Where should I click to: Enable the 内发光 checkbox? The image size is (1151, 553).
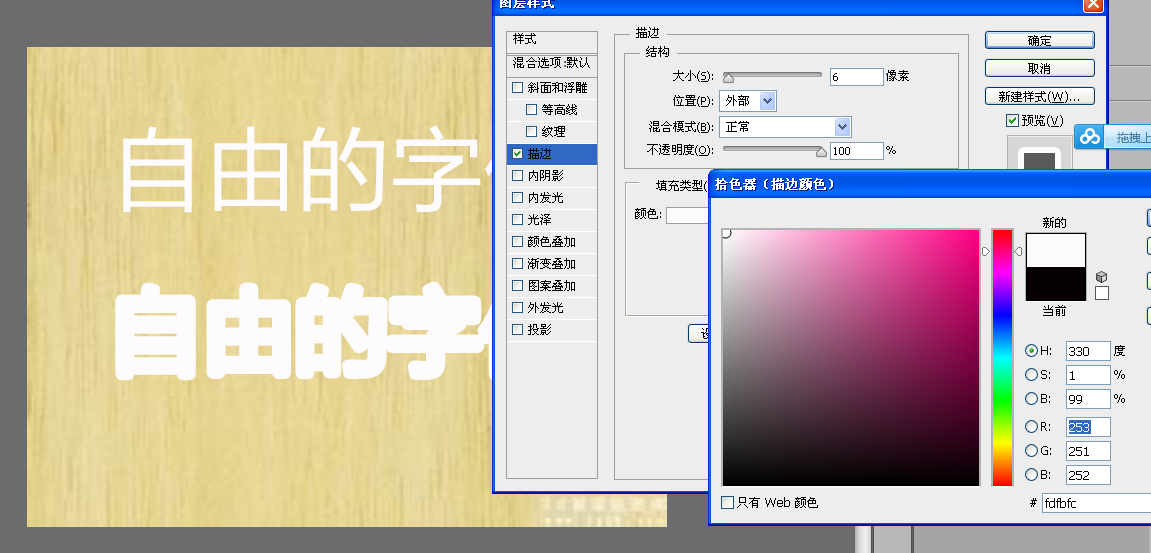[518, 198]
